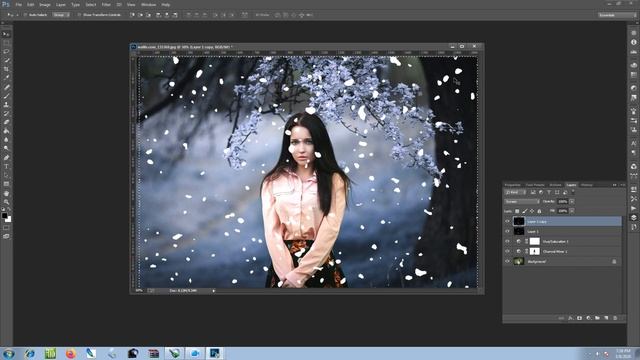The width and height of the screenshot is (640, 360).
Task: Toggle lock image pixels brush icon
Action: pyautogui.click(x=524, y=211)
